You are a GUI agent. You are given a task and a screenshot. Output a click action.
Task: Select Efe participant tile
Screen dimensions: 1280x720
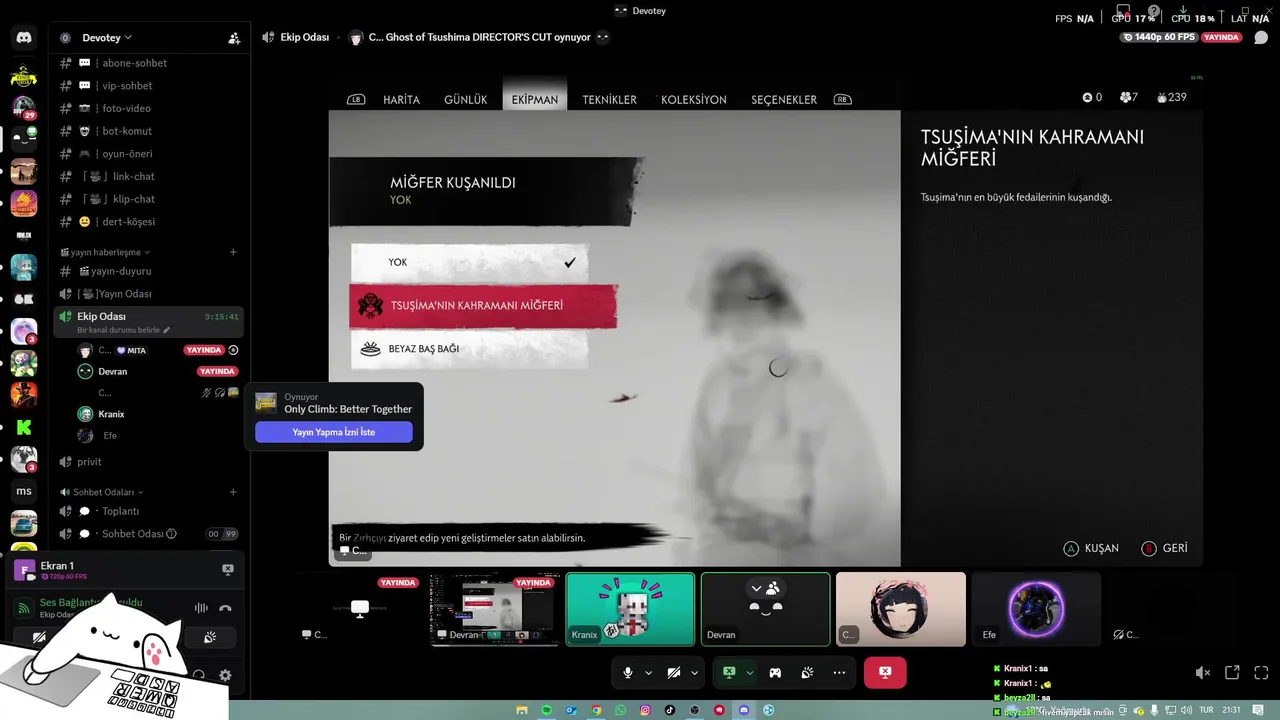click(1036, 609)
